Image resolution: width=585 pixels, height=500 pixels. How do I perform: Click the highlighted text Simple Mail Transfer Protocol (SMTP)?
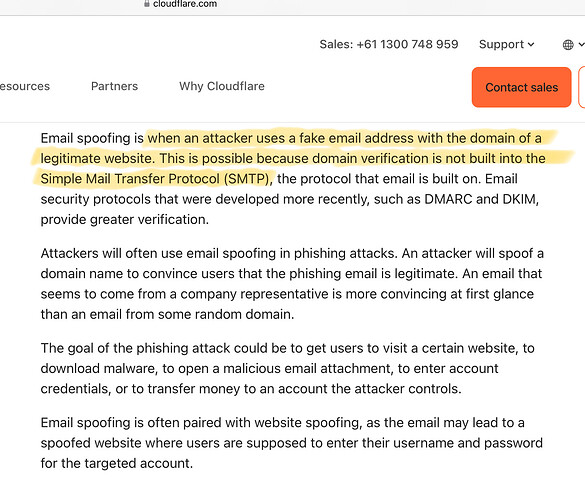pos(154,179)
